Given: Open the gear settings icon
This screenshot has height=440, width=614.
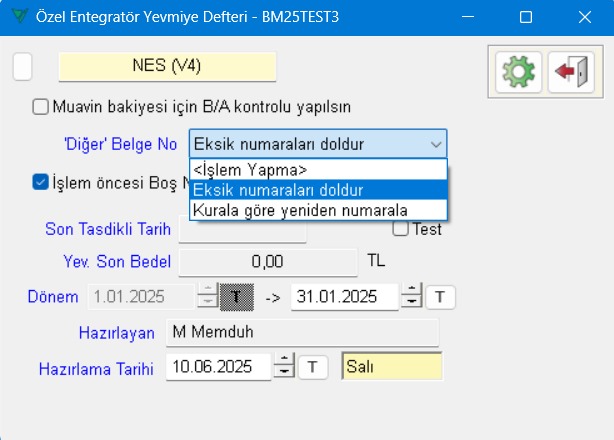Looking at the screenshot, I should point(517,71).
